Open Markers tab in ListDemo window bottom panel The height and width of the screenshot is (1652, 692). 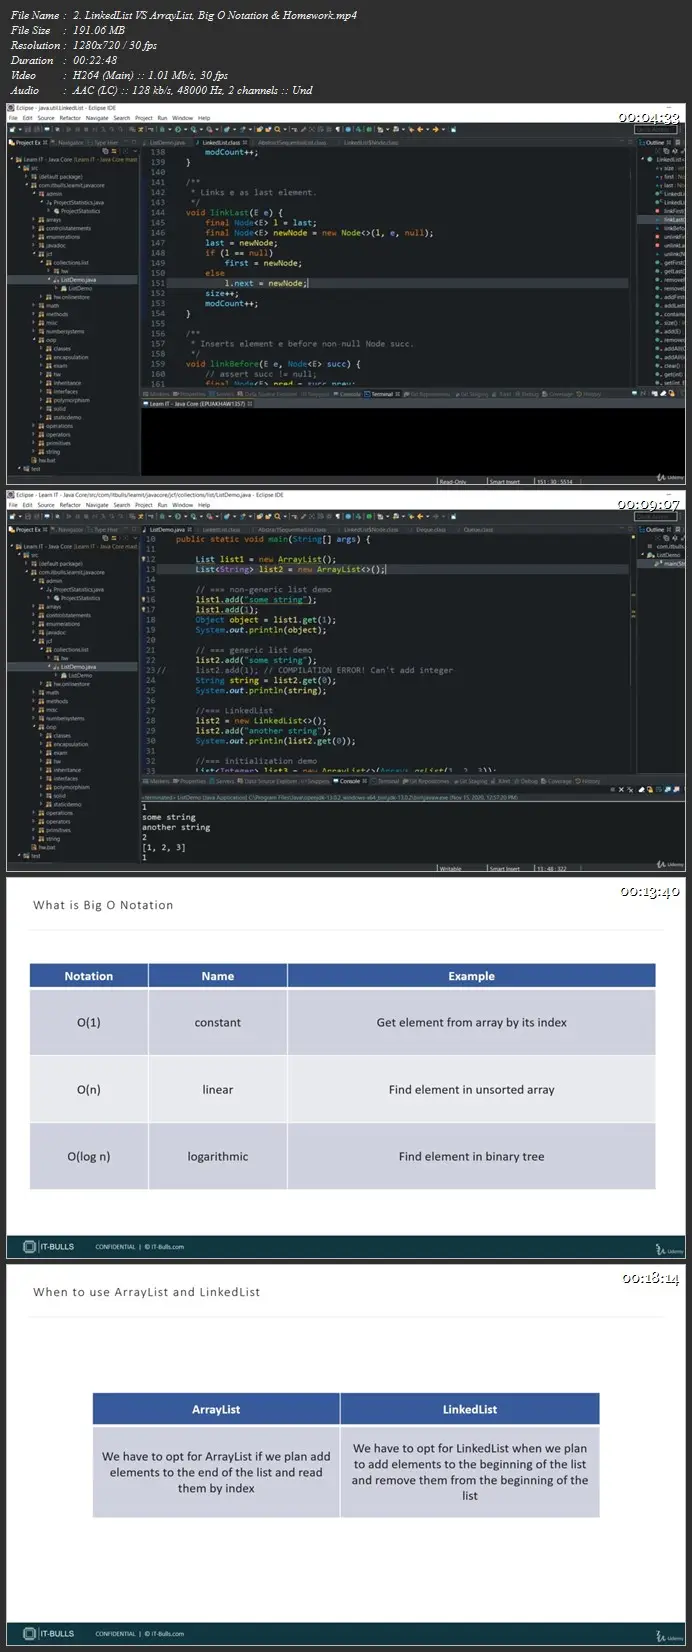(158, 781)
